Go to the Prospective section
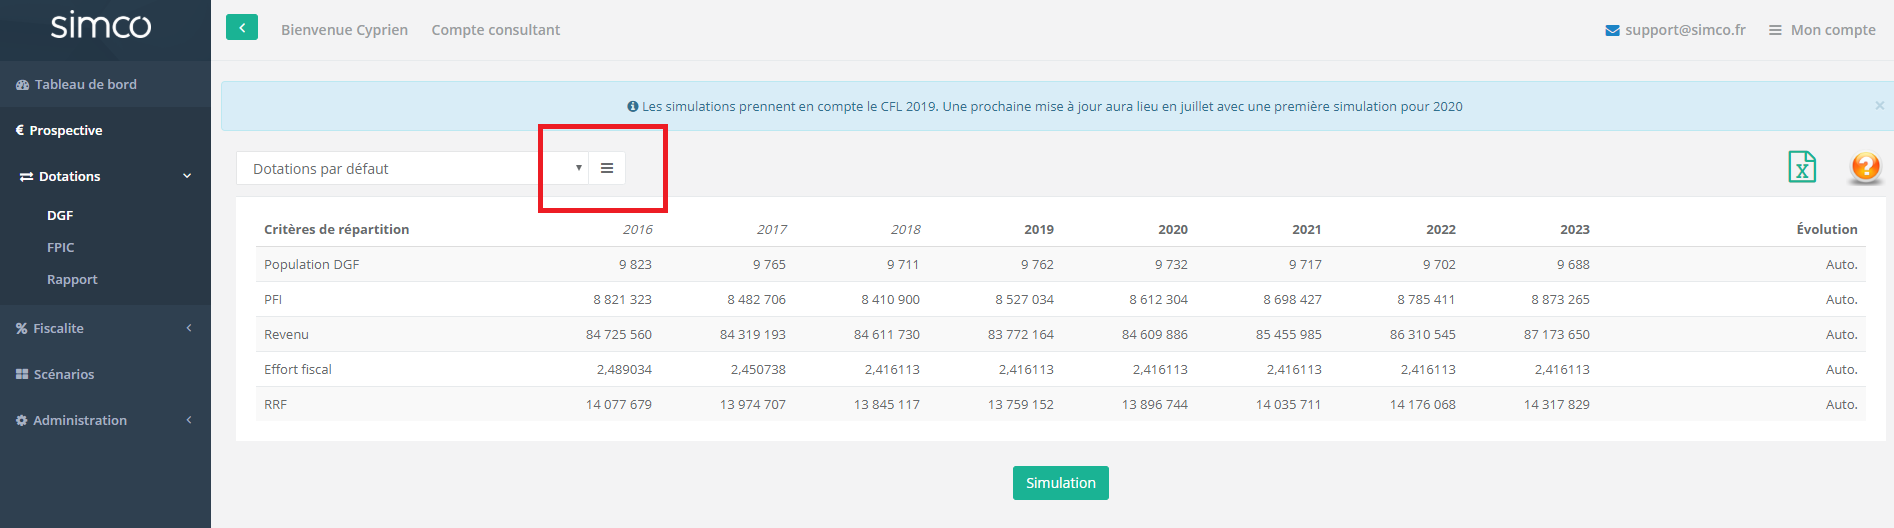Viewport: 1894px width, 528px height. click(x=65, y=131)
